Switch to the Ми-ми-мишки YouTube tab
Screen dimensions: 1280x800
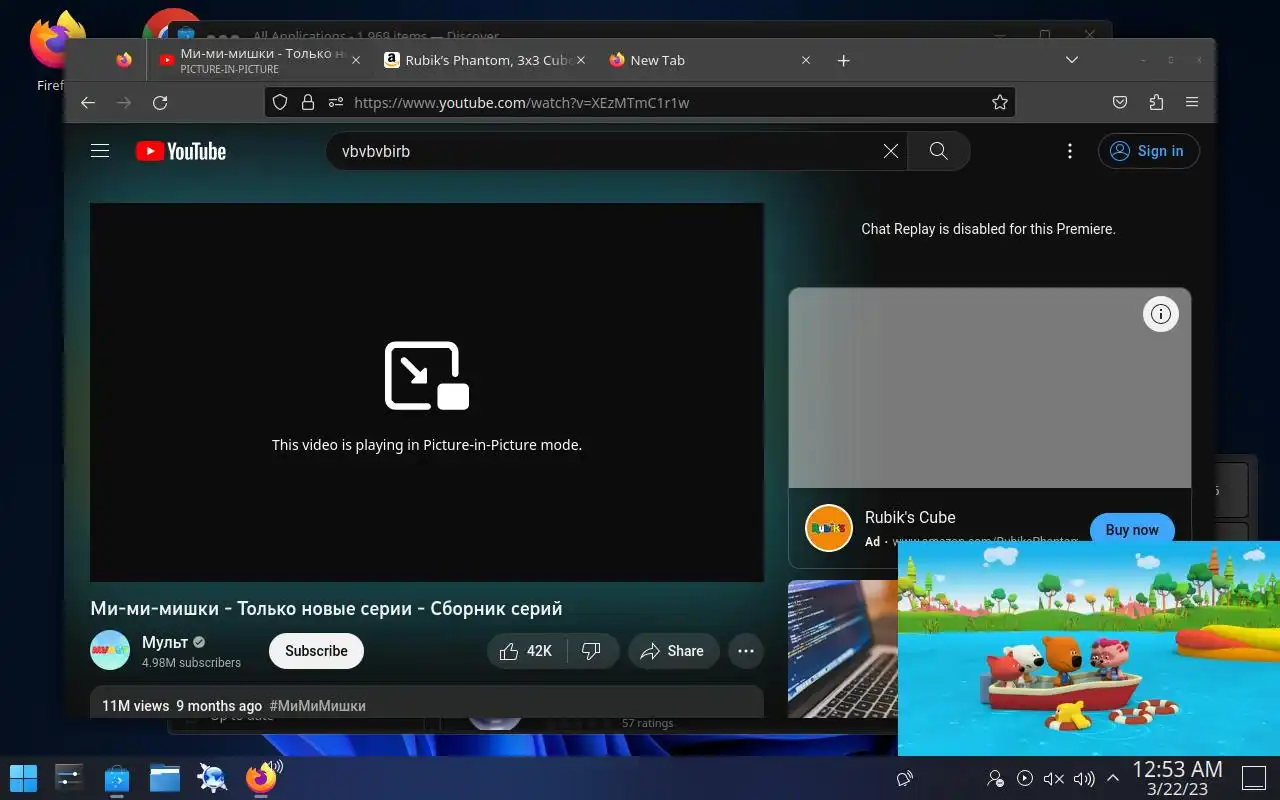pyautogui.click(x=260, y=60)
